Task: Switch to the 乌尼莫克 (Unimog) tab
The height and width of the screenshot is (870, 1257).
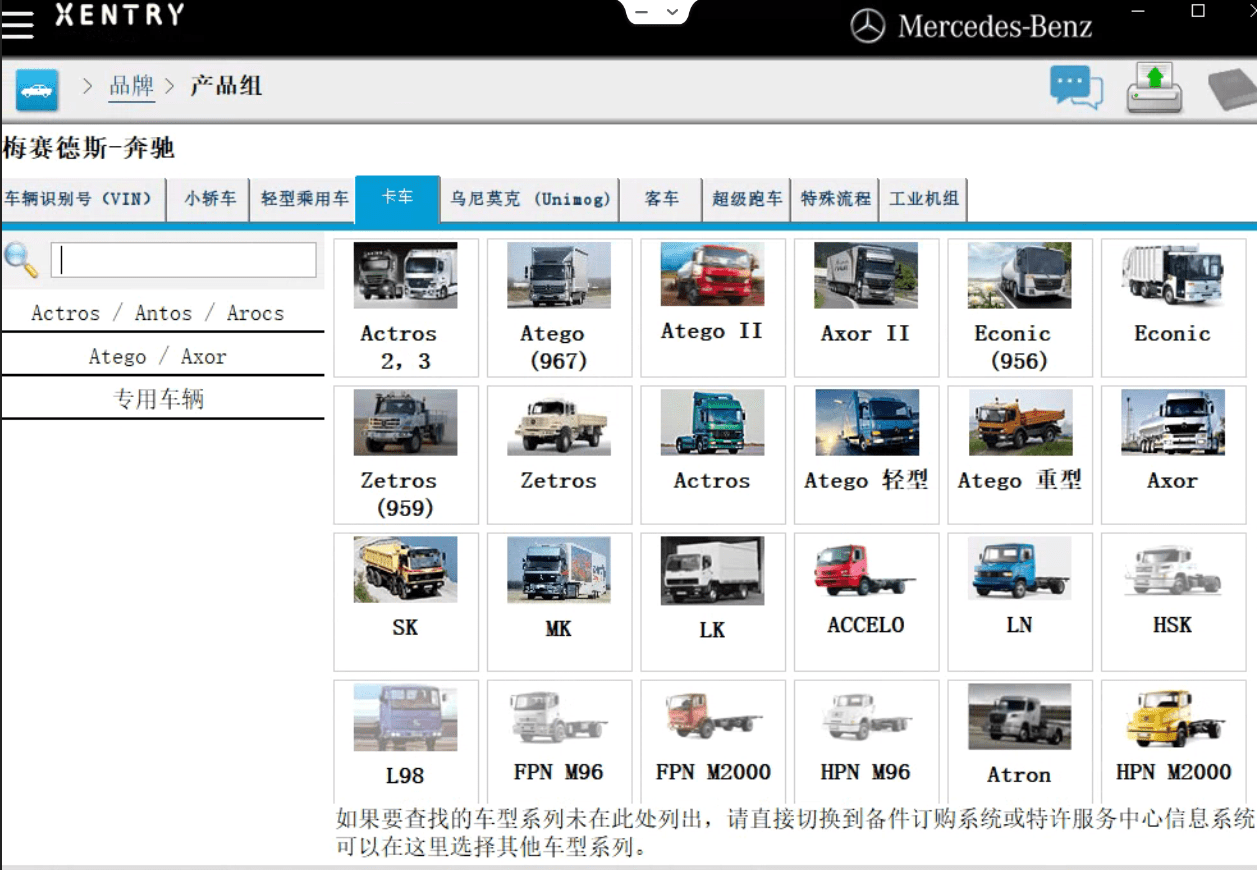Action: (x=530, y=199)
